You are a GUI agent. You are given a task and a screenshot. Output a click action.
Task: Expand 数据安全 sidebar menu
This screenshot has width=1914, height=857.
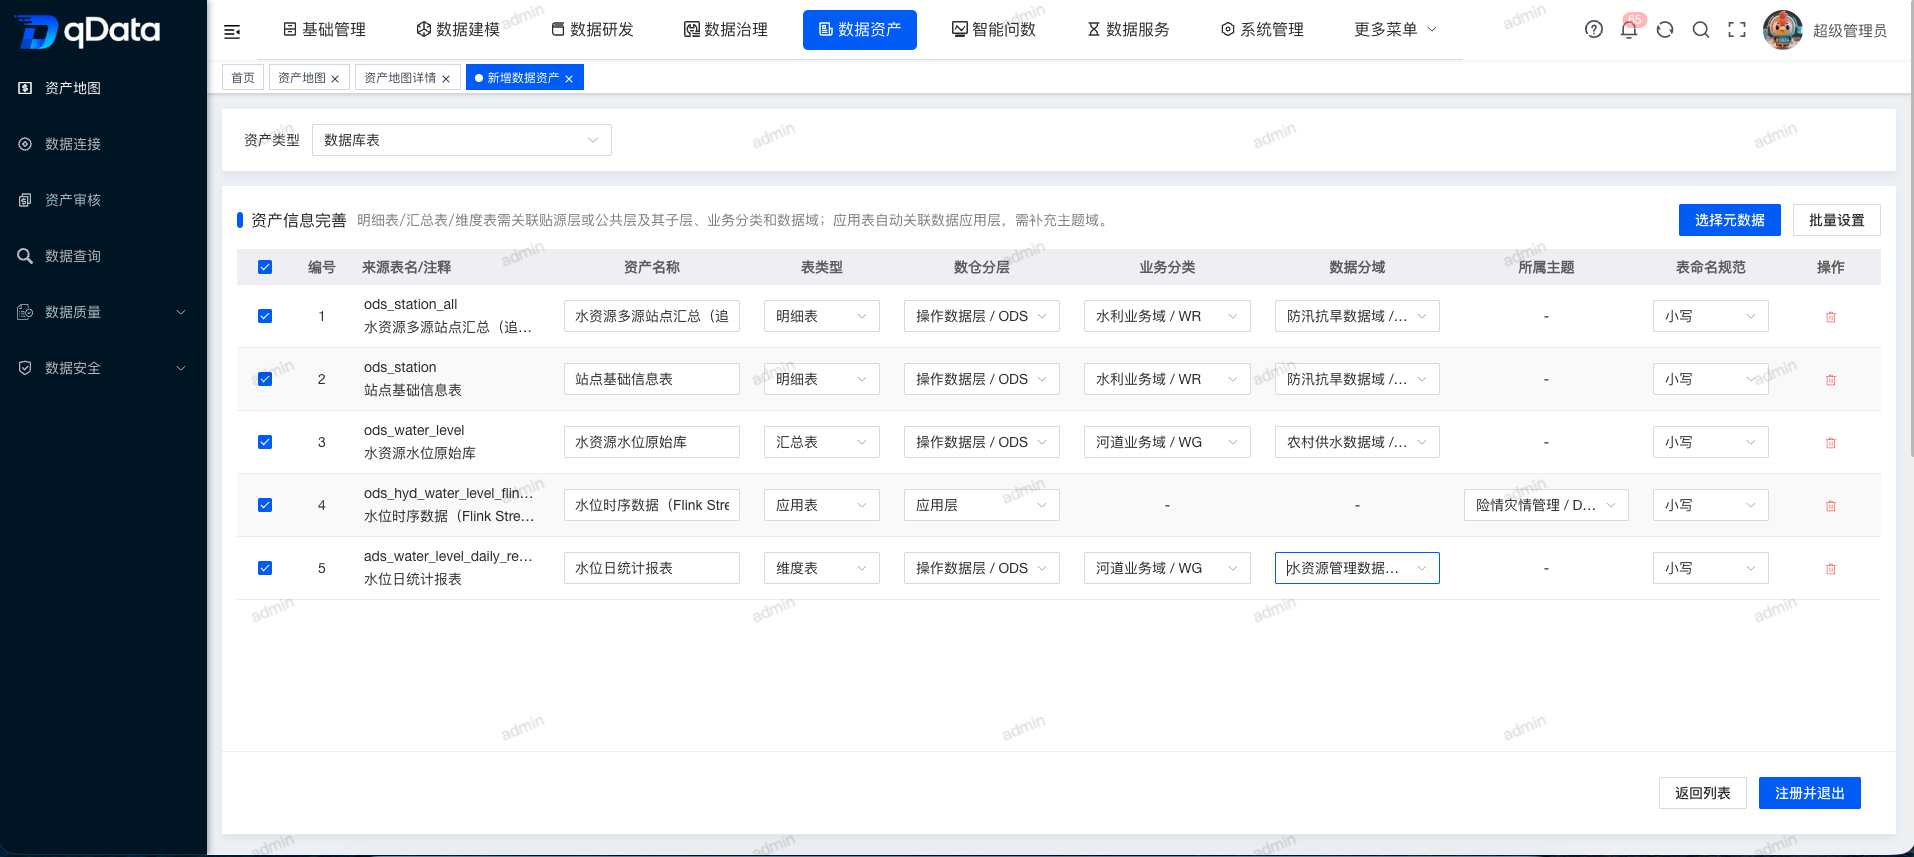(103, 368)
